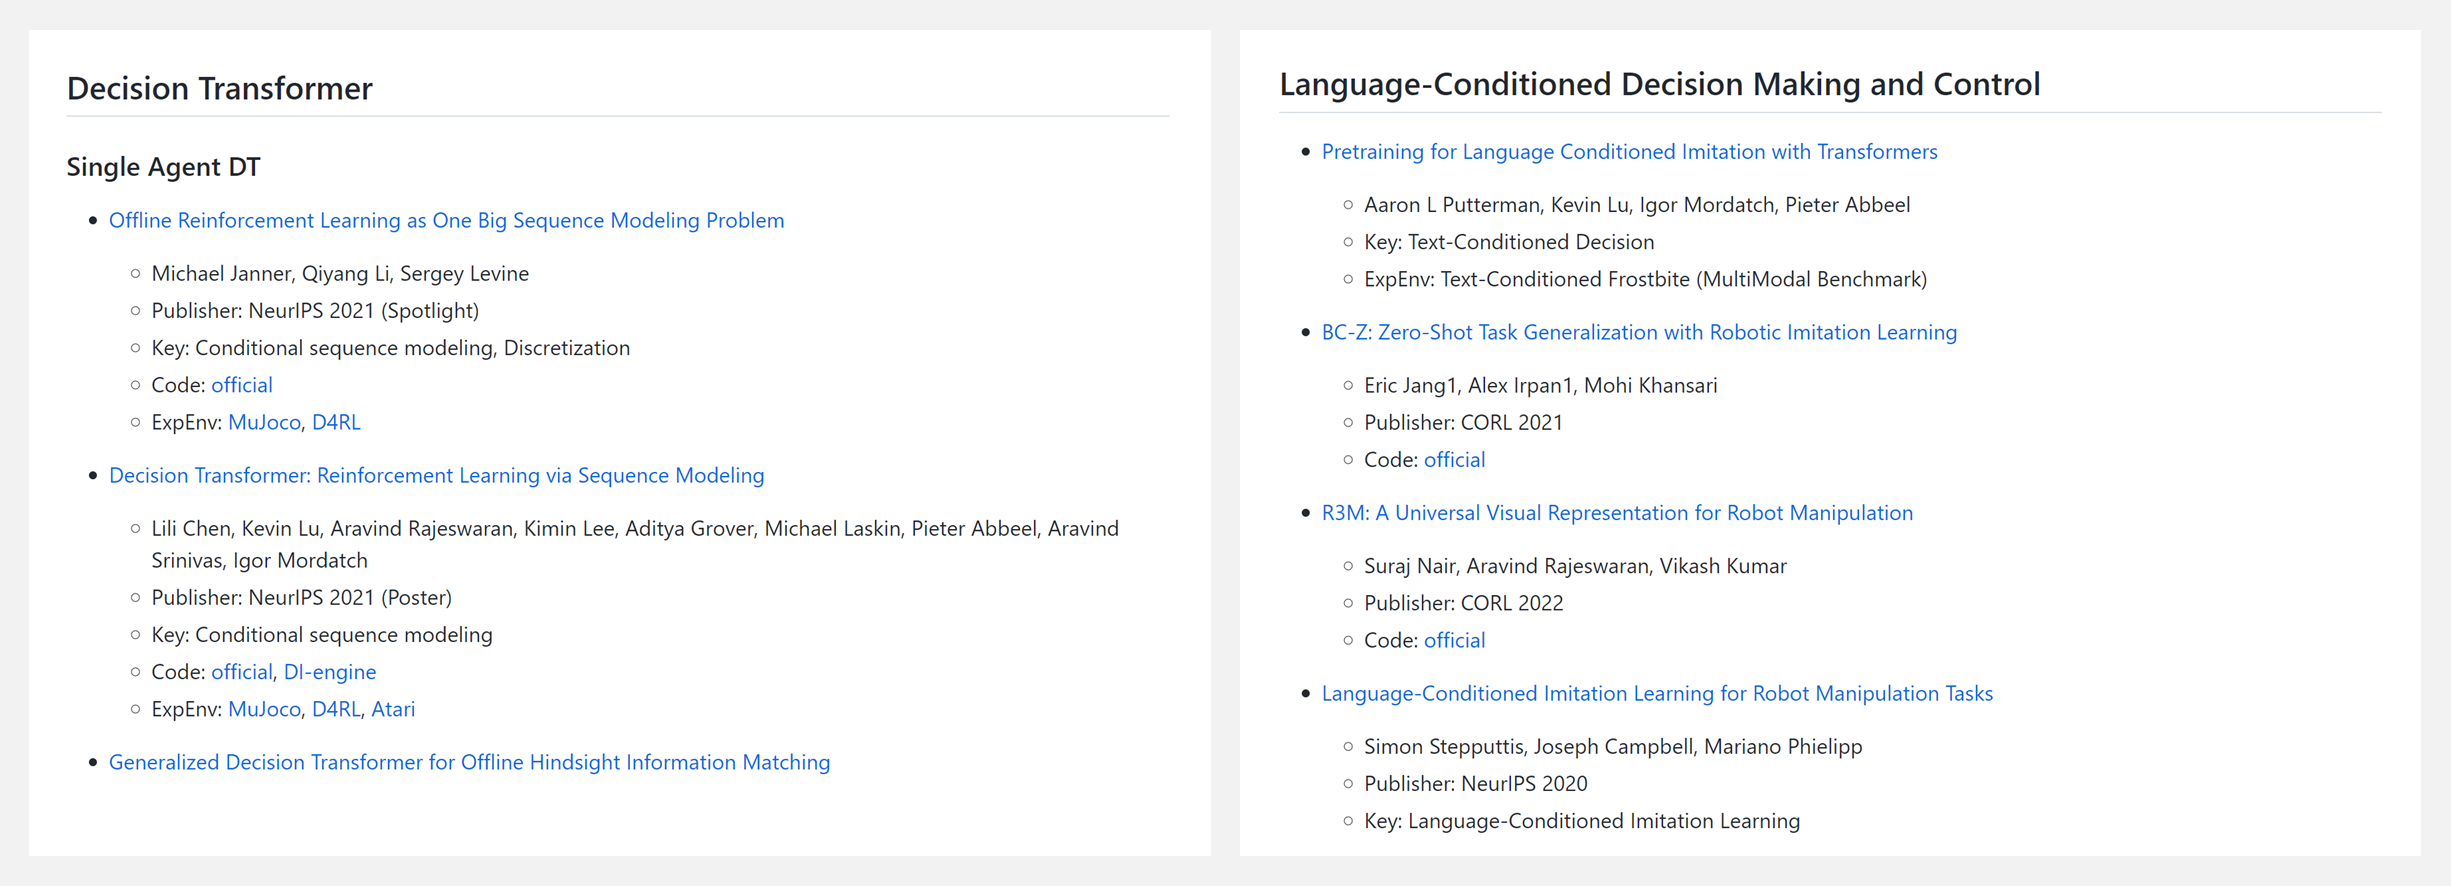Open official code link for Michael Janner's paper

click(242, 385)
